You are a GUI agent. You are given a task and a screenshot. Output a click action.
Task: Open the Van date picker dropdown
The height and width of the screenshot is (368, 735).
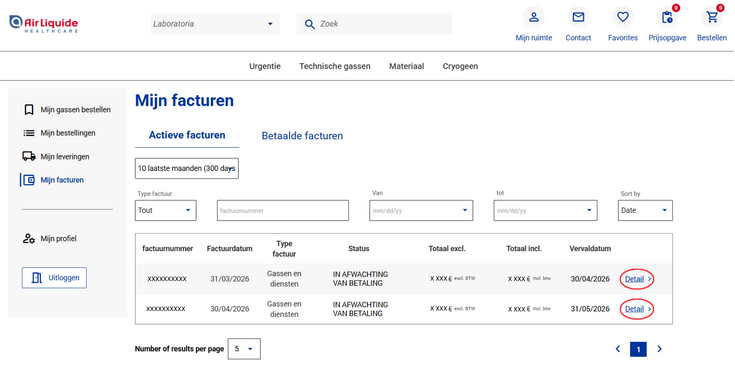421,210
